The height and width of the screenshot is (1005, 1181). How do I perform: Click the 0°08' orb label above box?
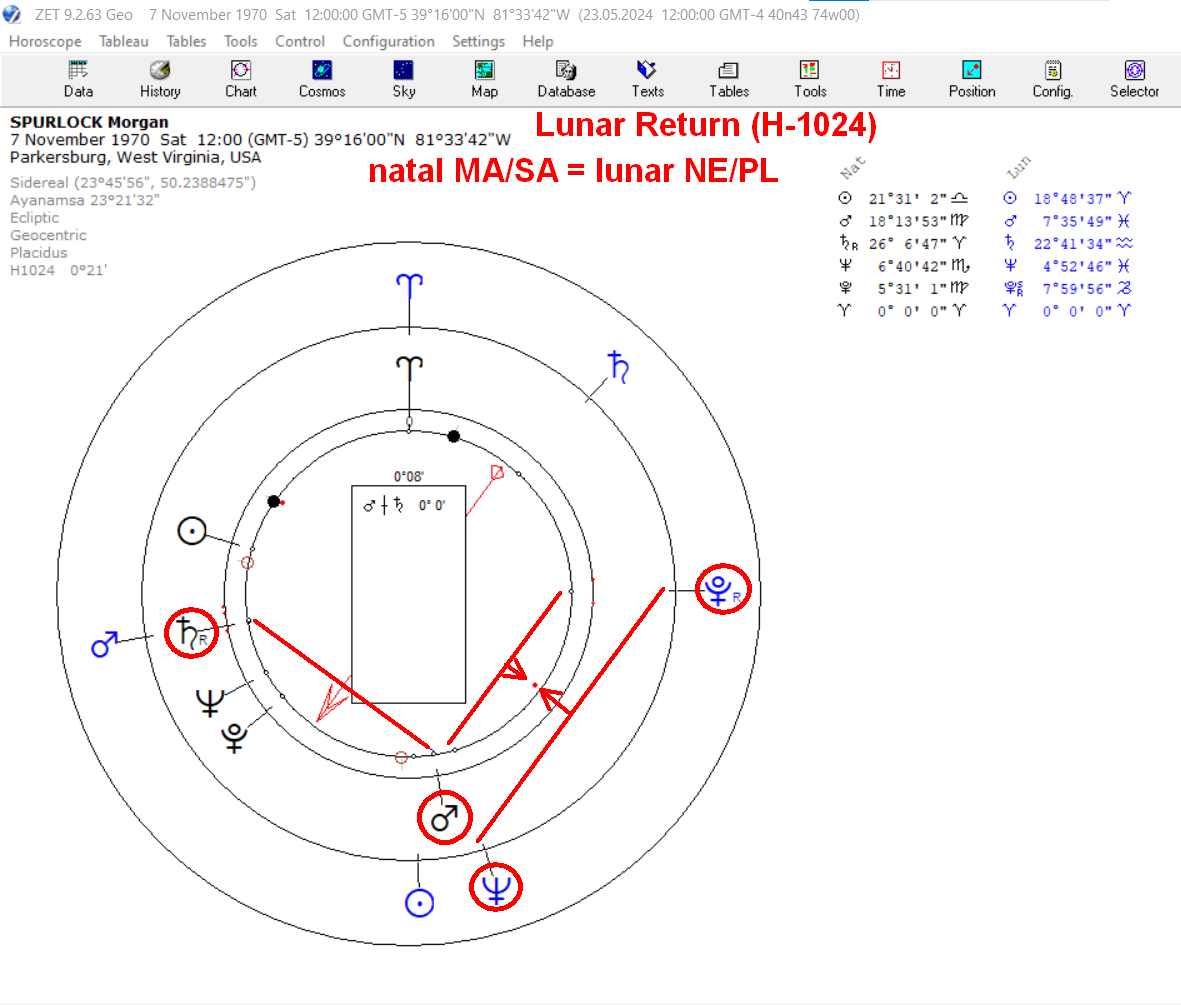[x=408, y=476]
